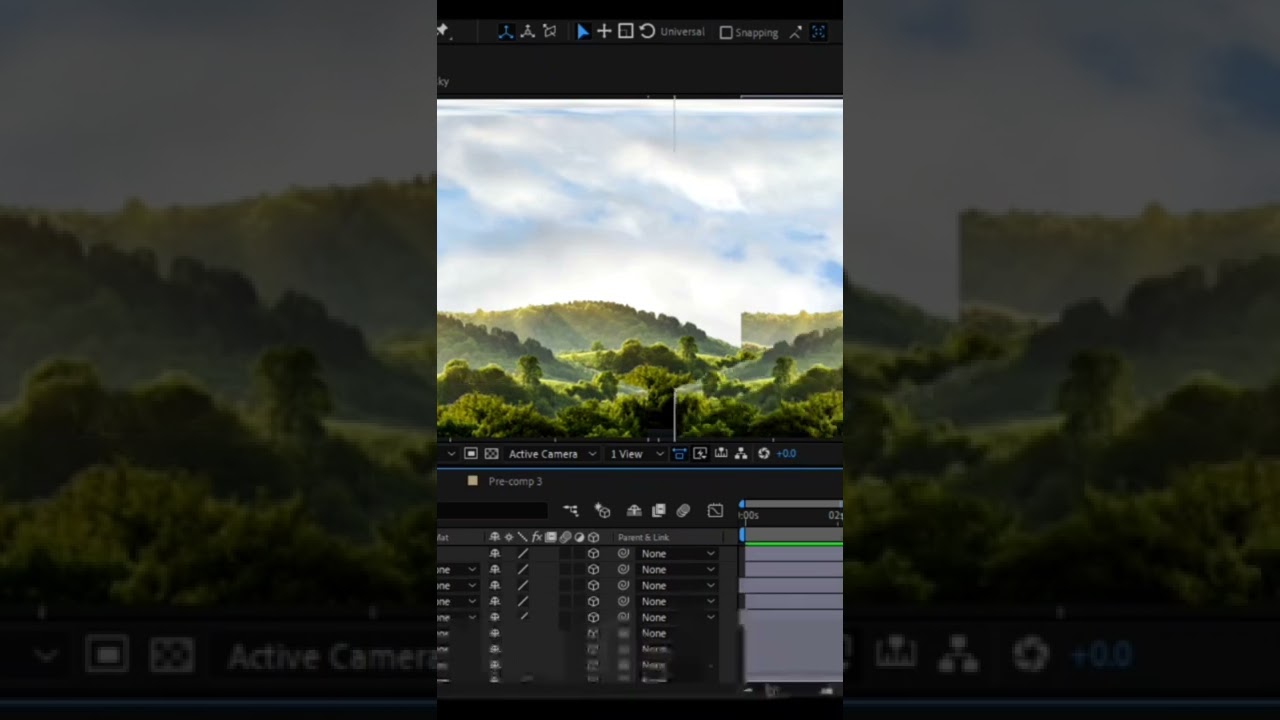Click the Fast Previews lightning icon
The image size is (1280, 720).
pos(700,454)
